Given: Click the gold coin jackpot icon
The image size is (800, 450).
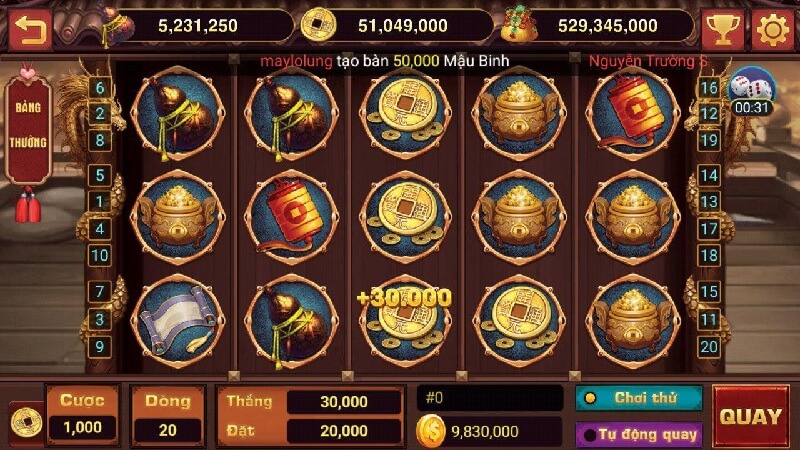Looking at the screenshot, I should pos(318,26).
